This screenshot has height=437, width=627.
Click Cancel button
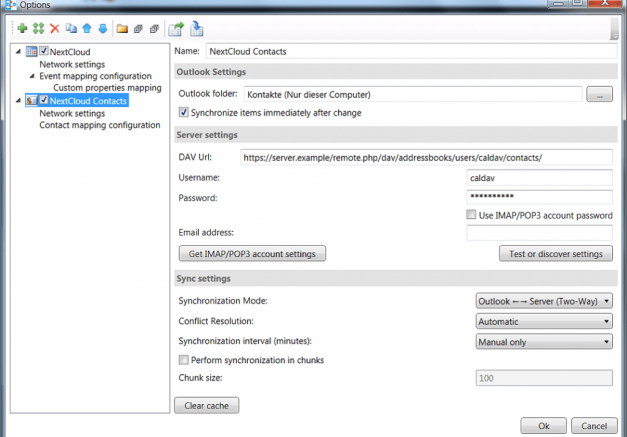pyautogui.click(x=594, y=426)
